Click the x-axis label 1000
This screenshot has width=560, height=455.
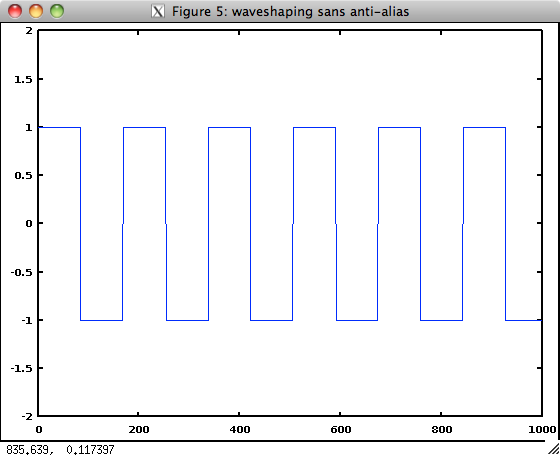[x=542, y=429]
